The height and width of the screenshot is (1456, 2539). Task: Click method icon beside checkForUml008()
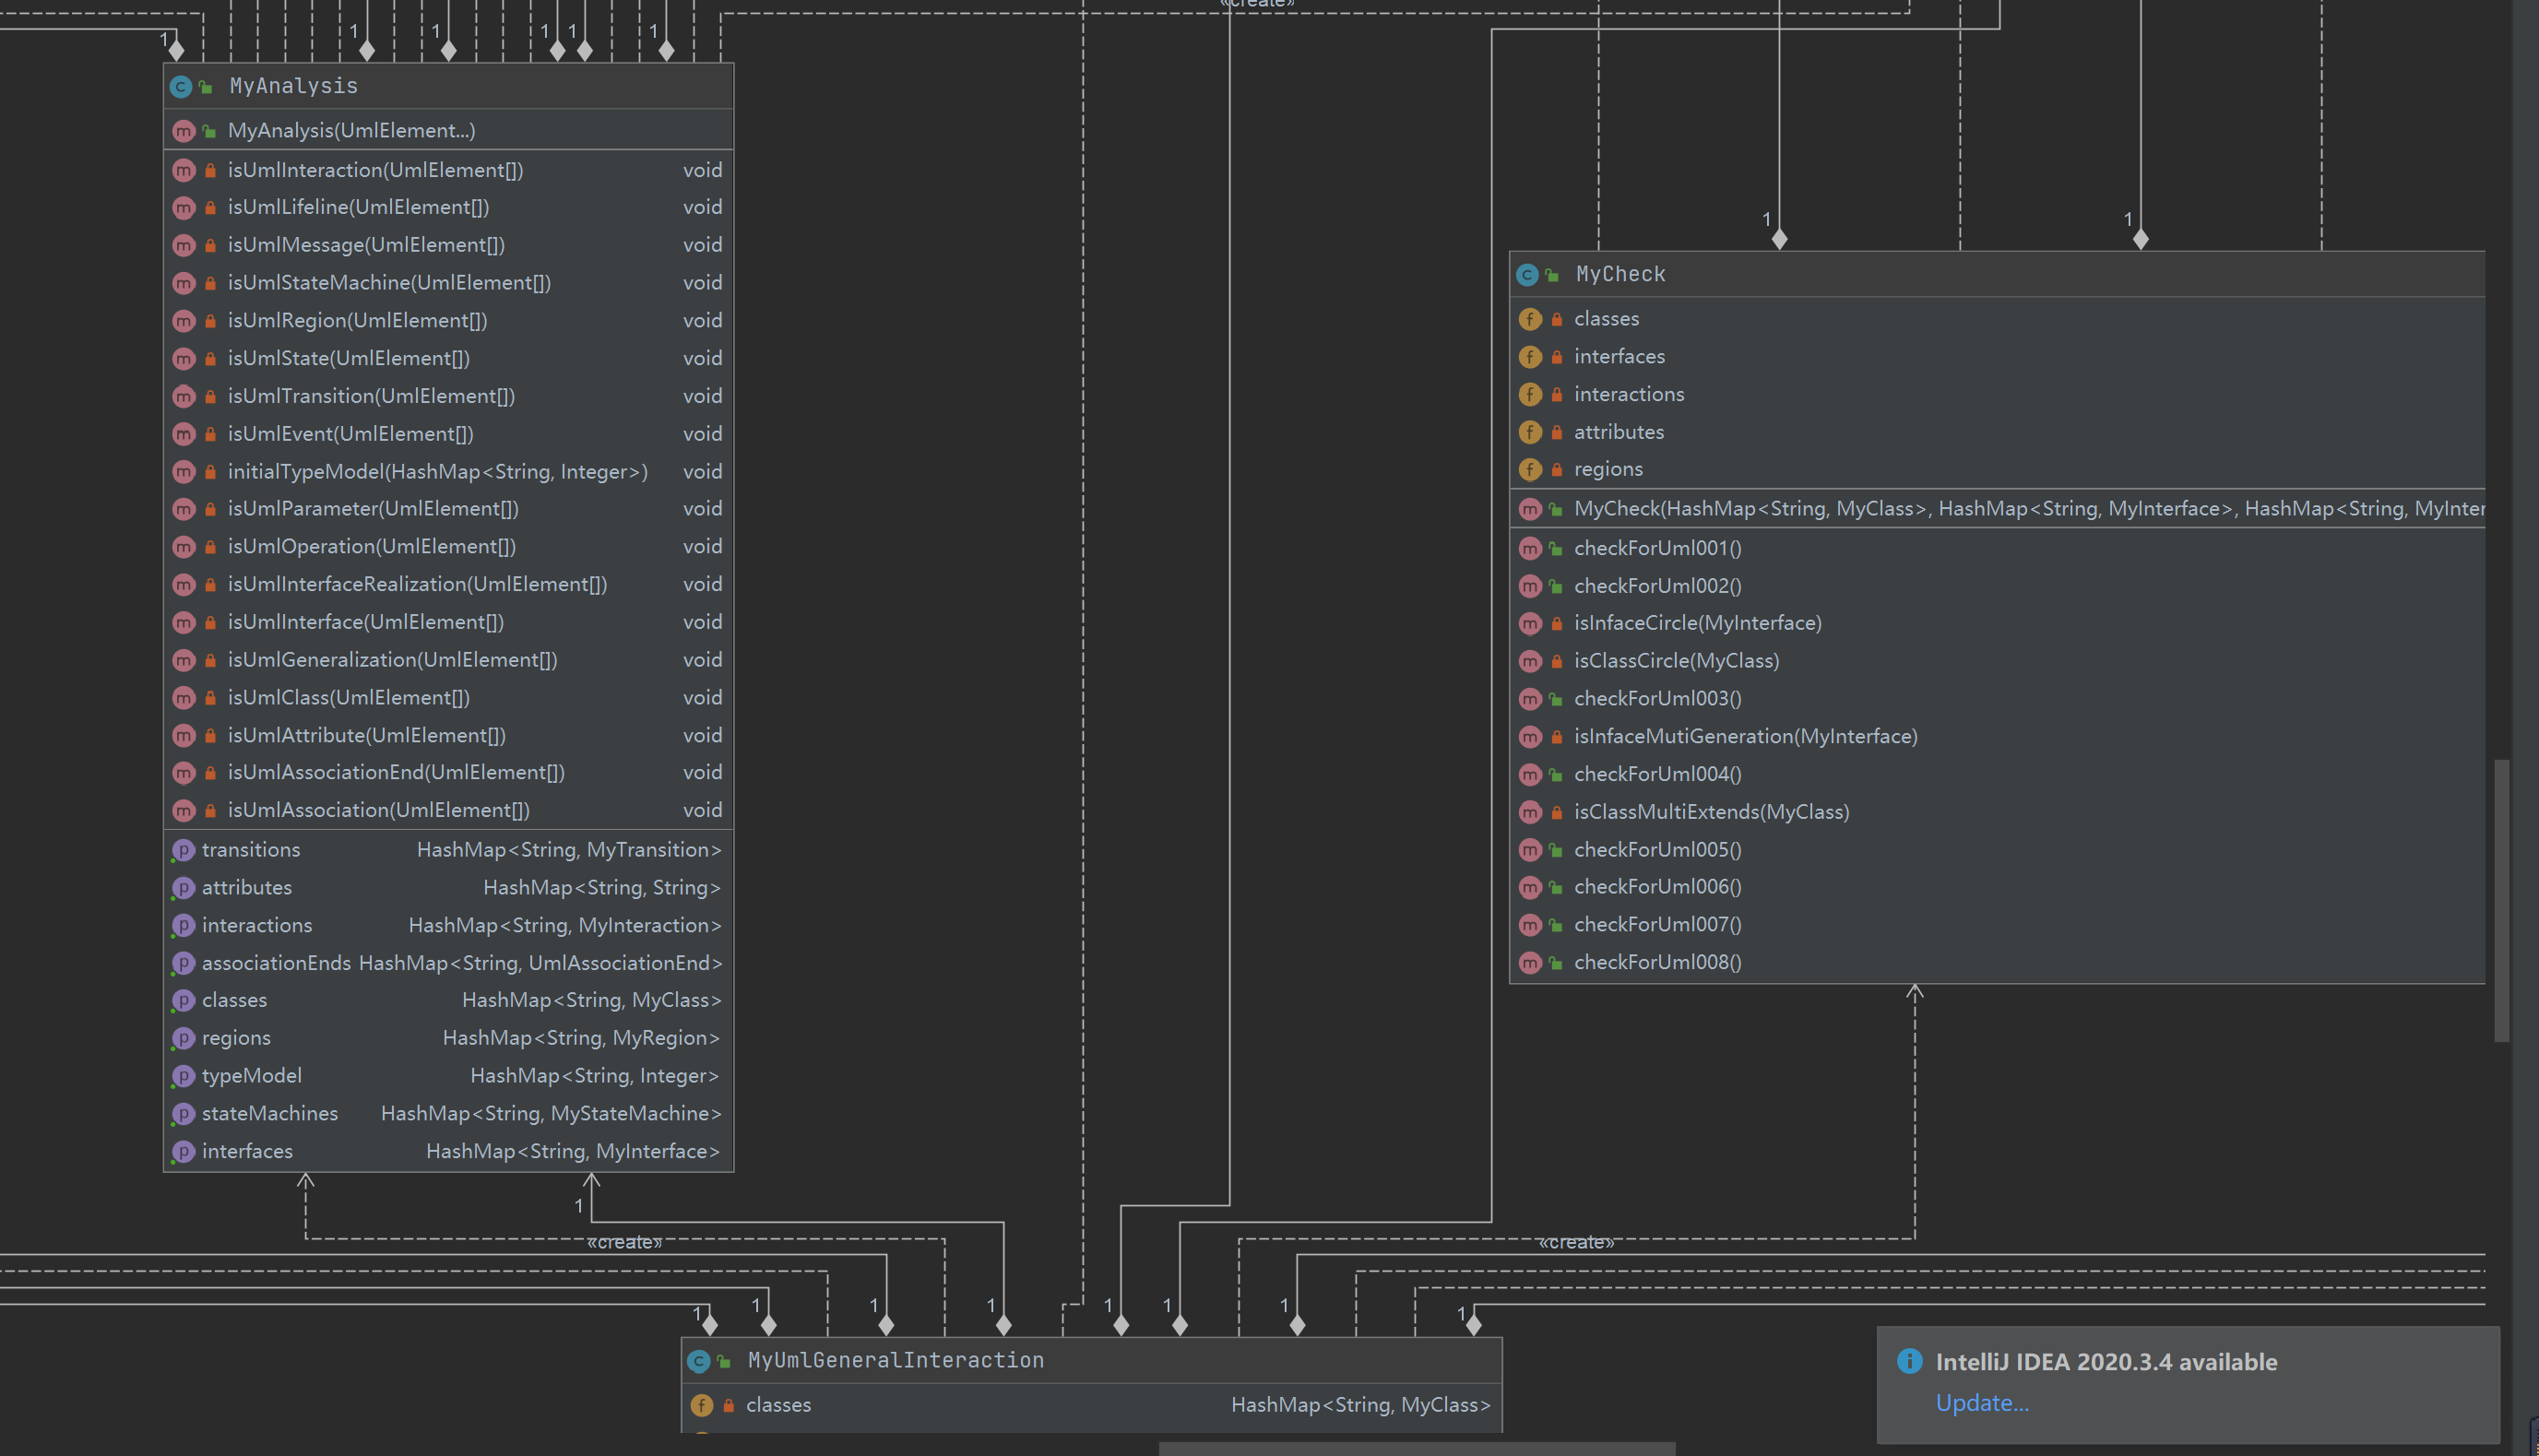pos(1530,963)
